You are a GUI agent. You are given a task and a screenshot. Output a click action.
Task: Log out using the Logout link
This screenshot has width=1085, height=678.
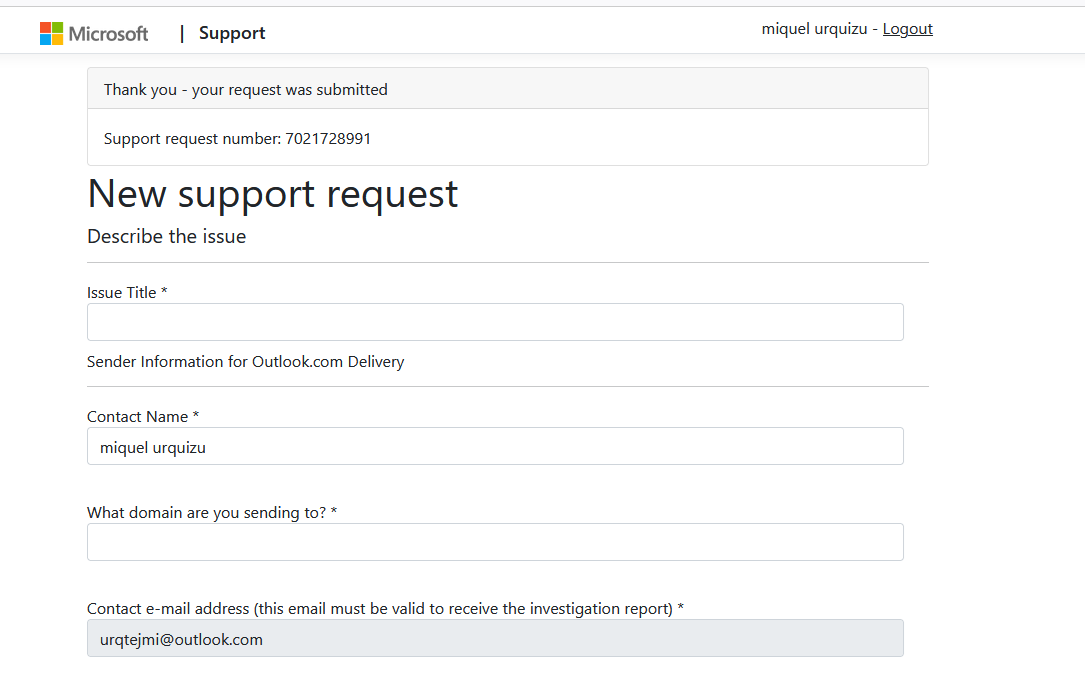coord(907,29)
